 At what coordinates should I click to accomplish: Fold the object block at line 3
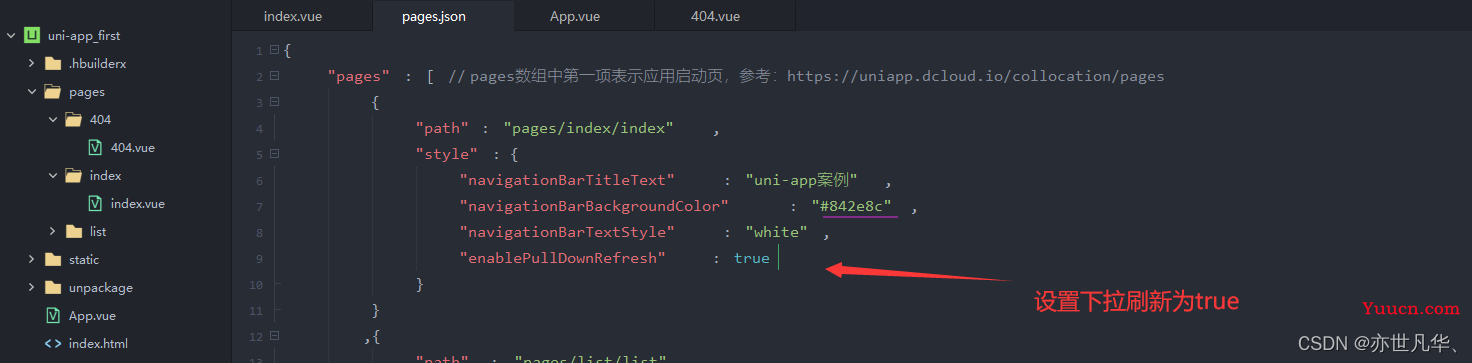click(274, 102)
